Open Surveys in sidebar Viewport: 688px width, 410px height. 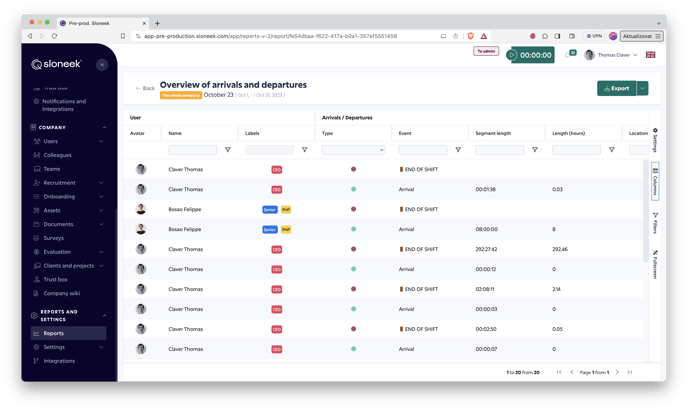(x=54, y=238)
